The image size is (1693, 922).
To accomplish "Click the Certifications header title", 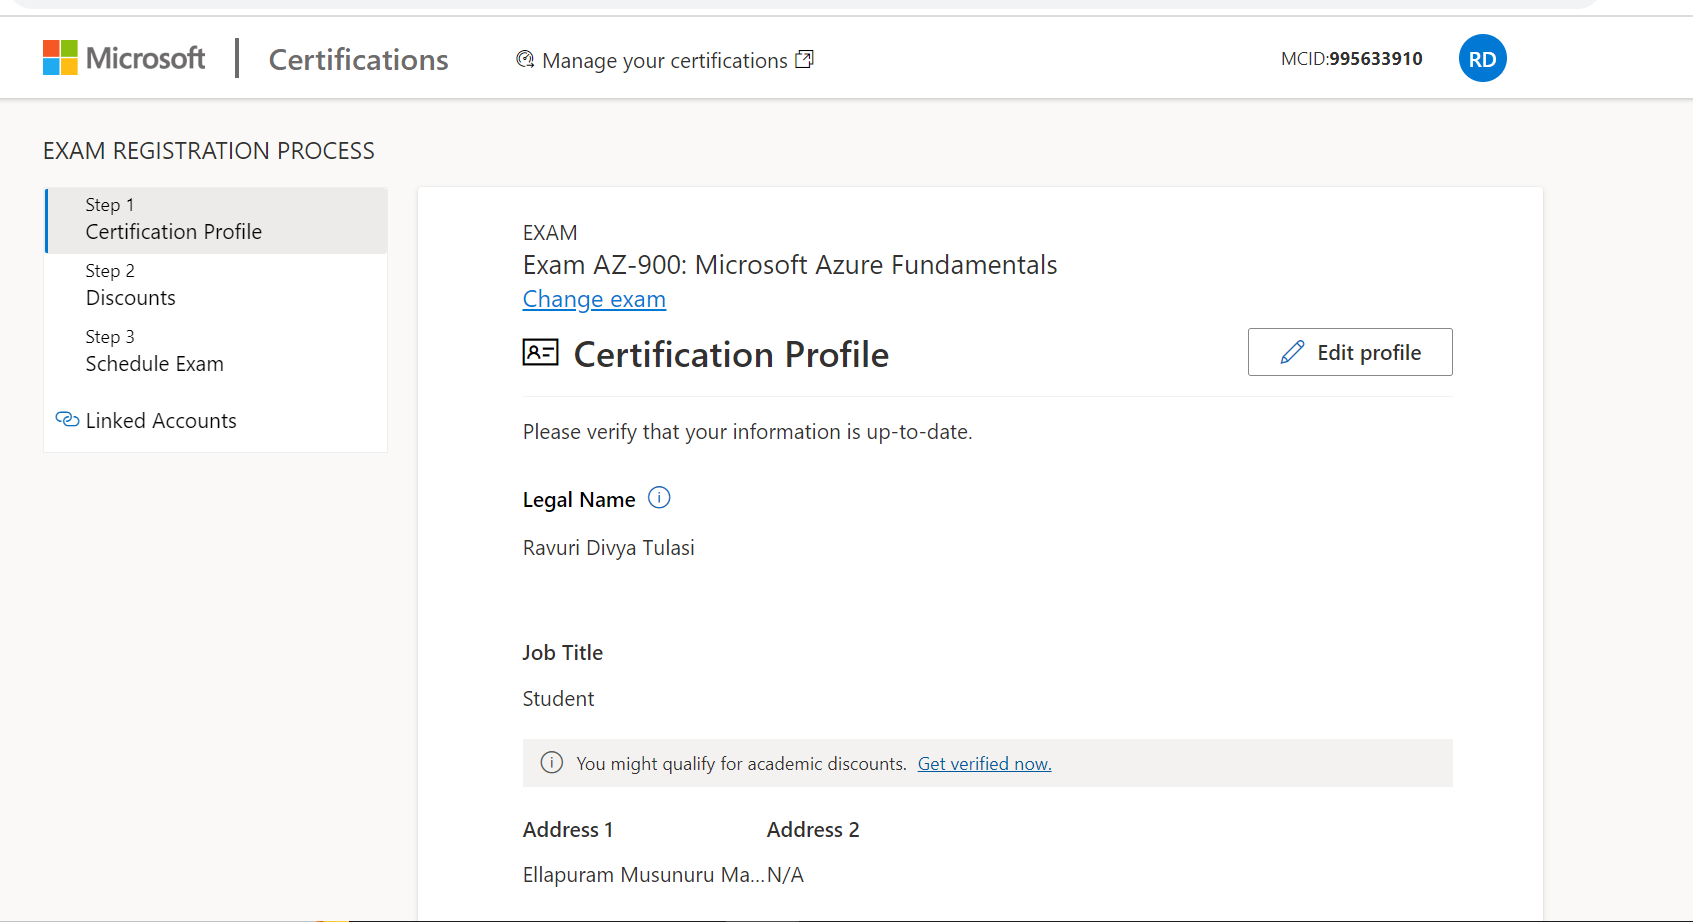I will pos(358,60).
